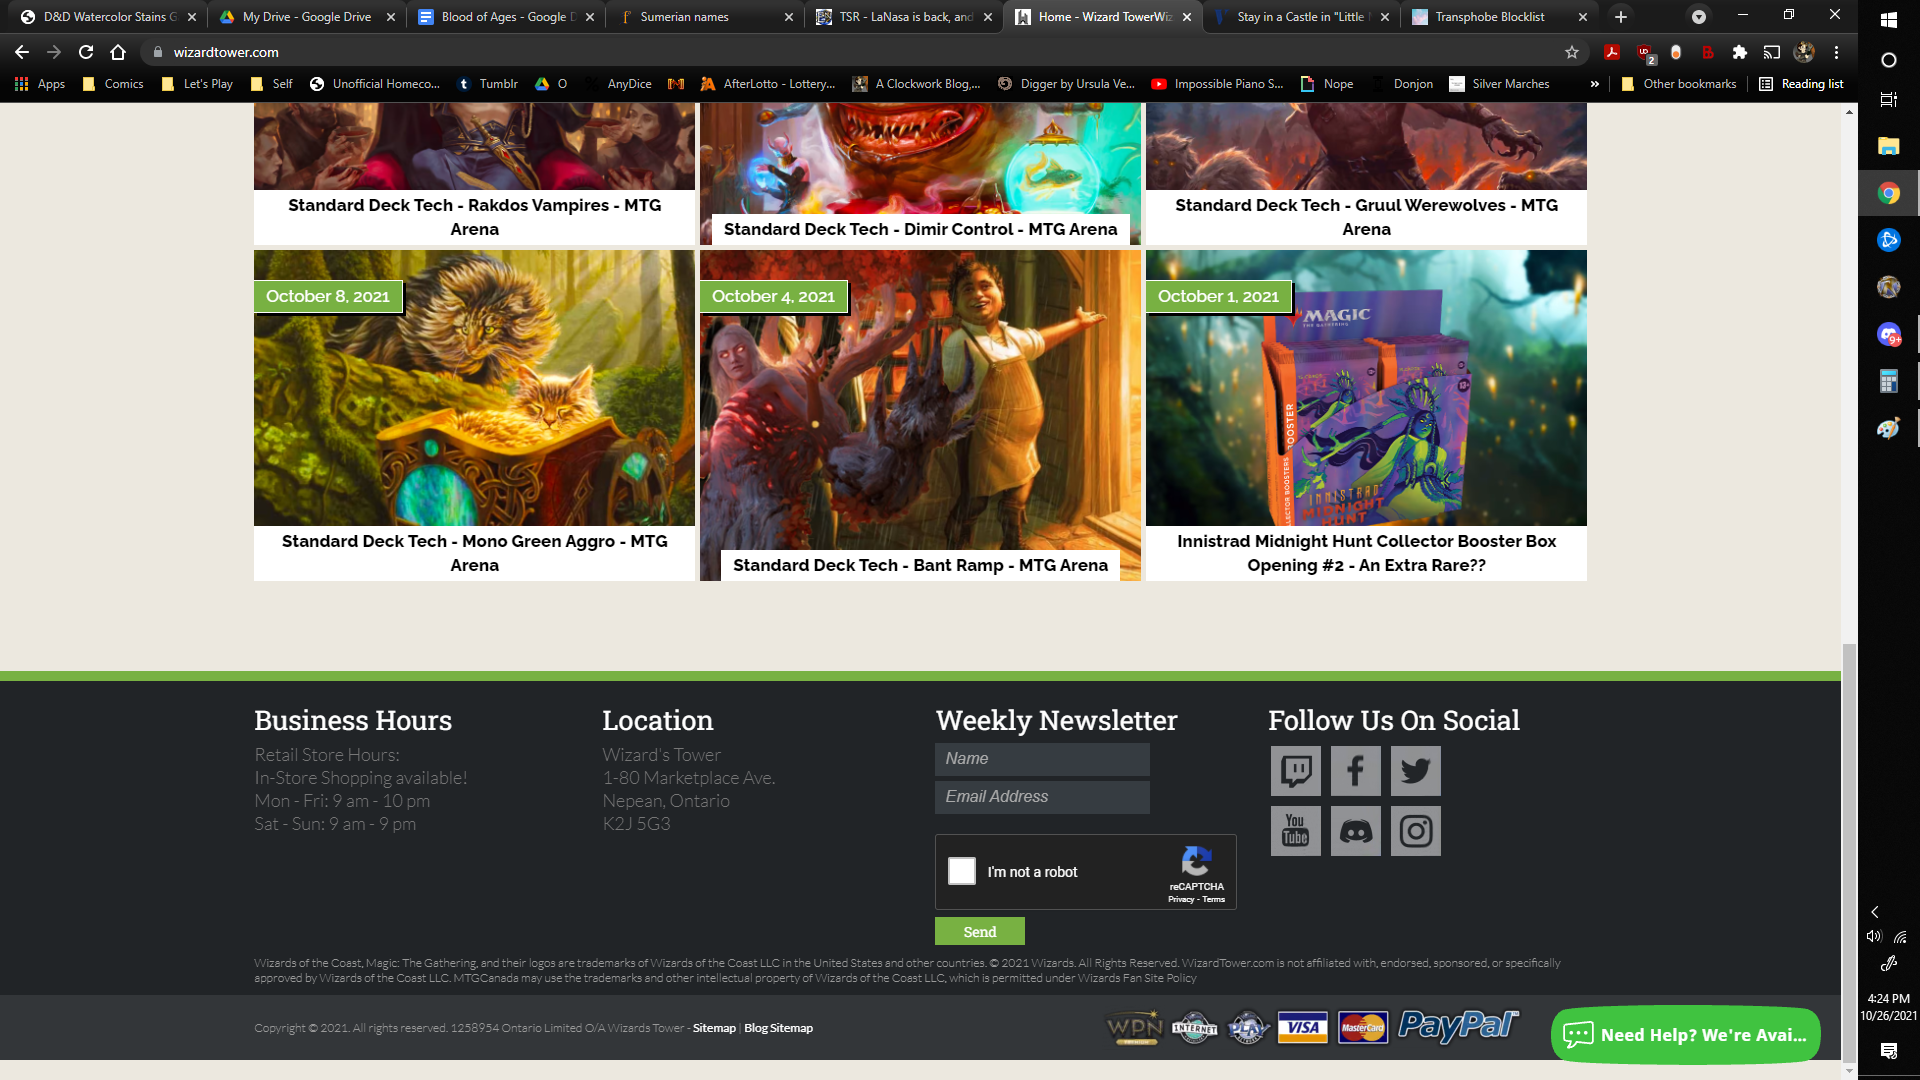Open the Discord social icon
Viewport: 1920px width, 1080px height.
(x=1355, y=831)
